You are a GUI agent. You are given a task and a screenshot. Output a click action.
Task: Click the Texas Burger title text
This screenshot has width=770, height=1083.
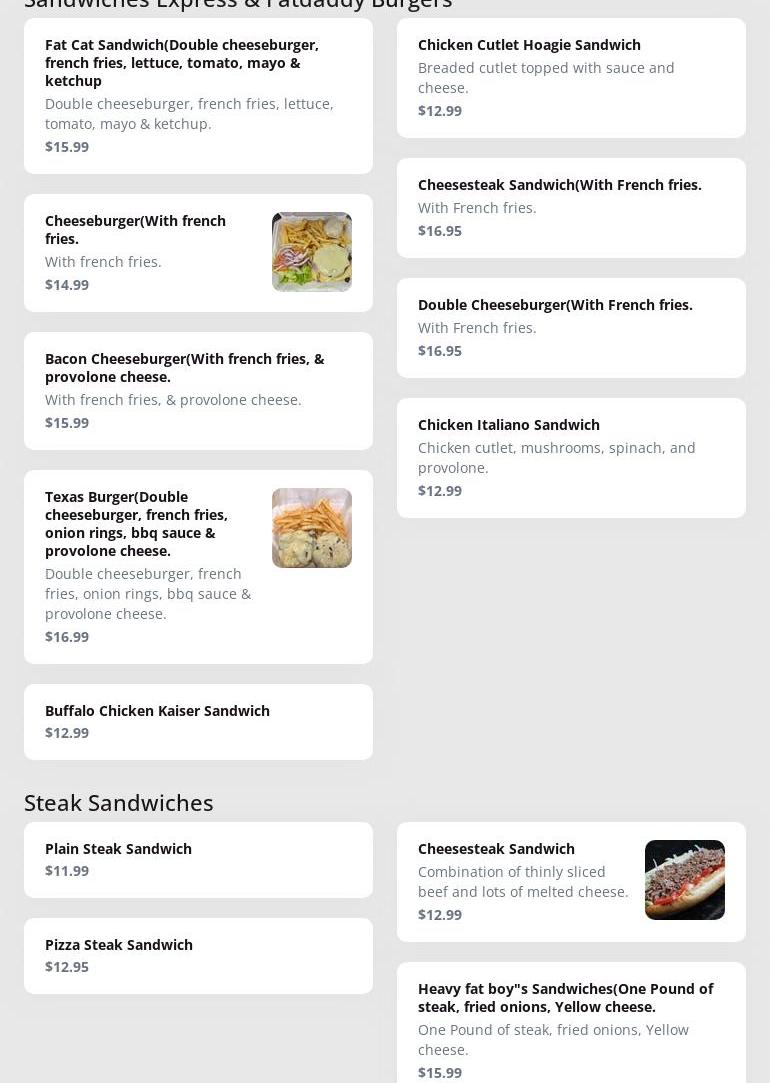[136, 524]
